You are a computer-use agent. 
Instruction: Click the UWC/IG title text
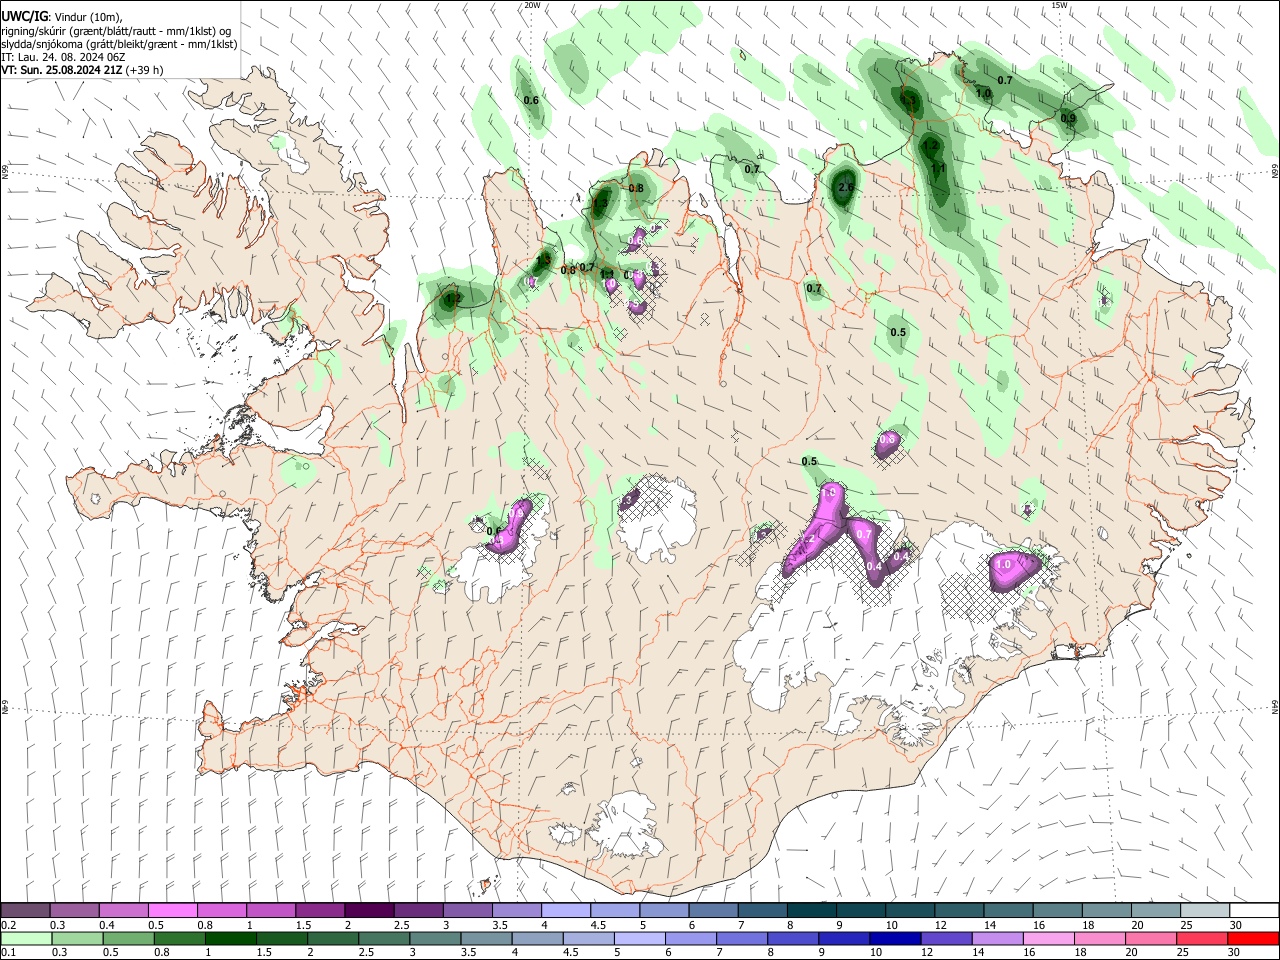(23, 16)
